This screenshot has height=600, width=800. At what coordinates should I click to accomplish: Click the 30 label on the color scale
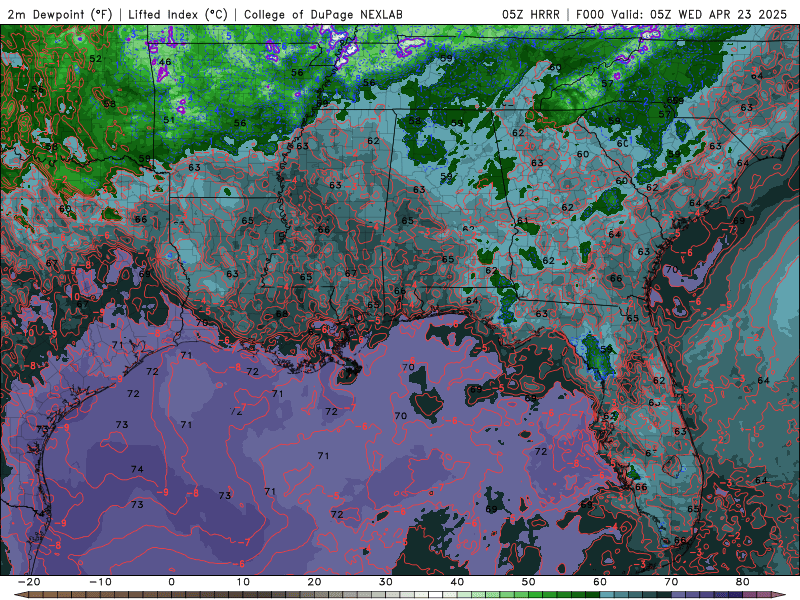coord(386,582)
